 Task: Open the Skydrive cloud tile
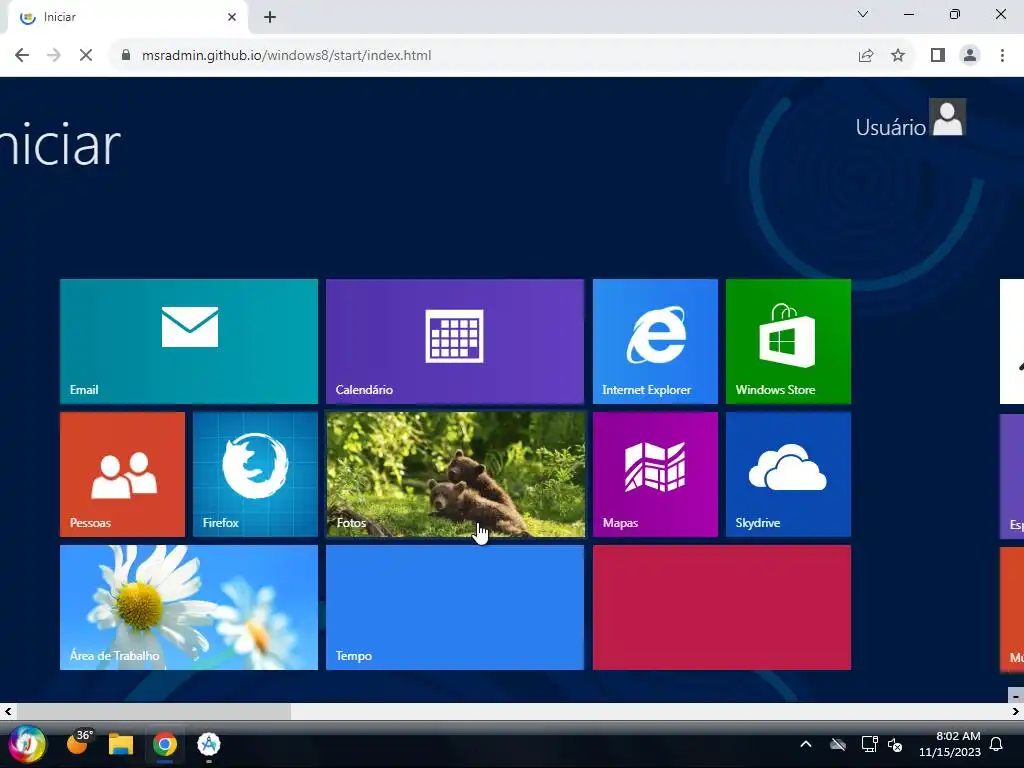tap(788, 474)
